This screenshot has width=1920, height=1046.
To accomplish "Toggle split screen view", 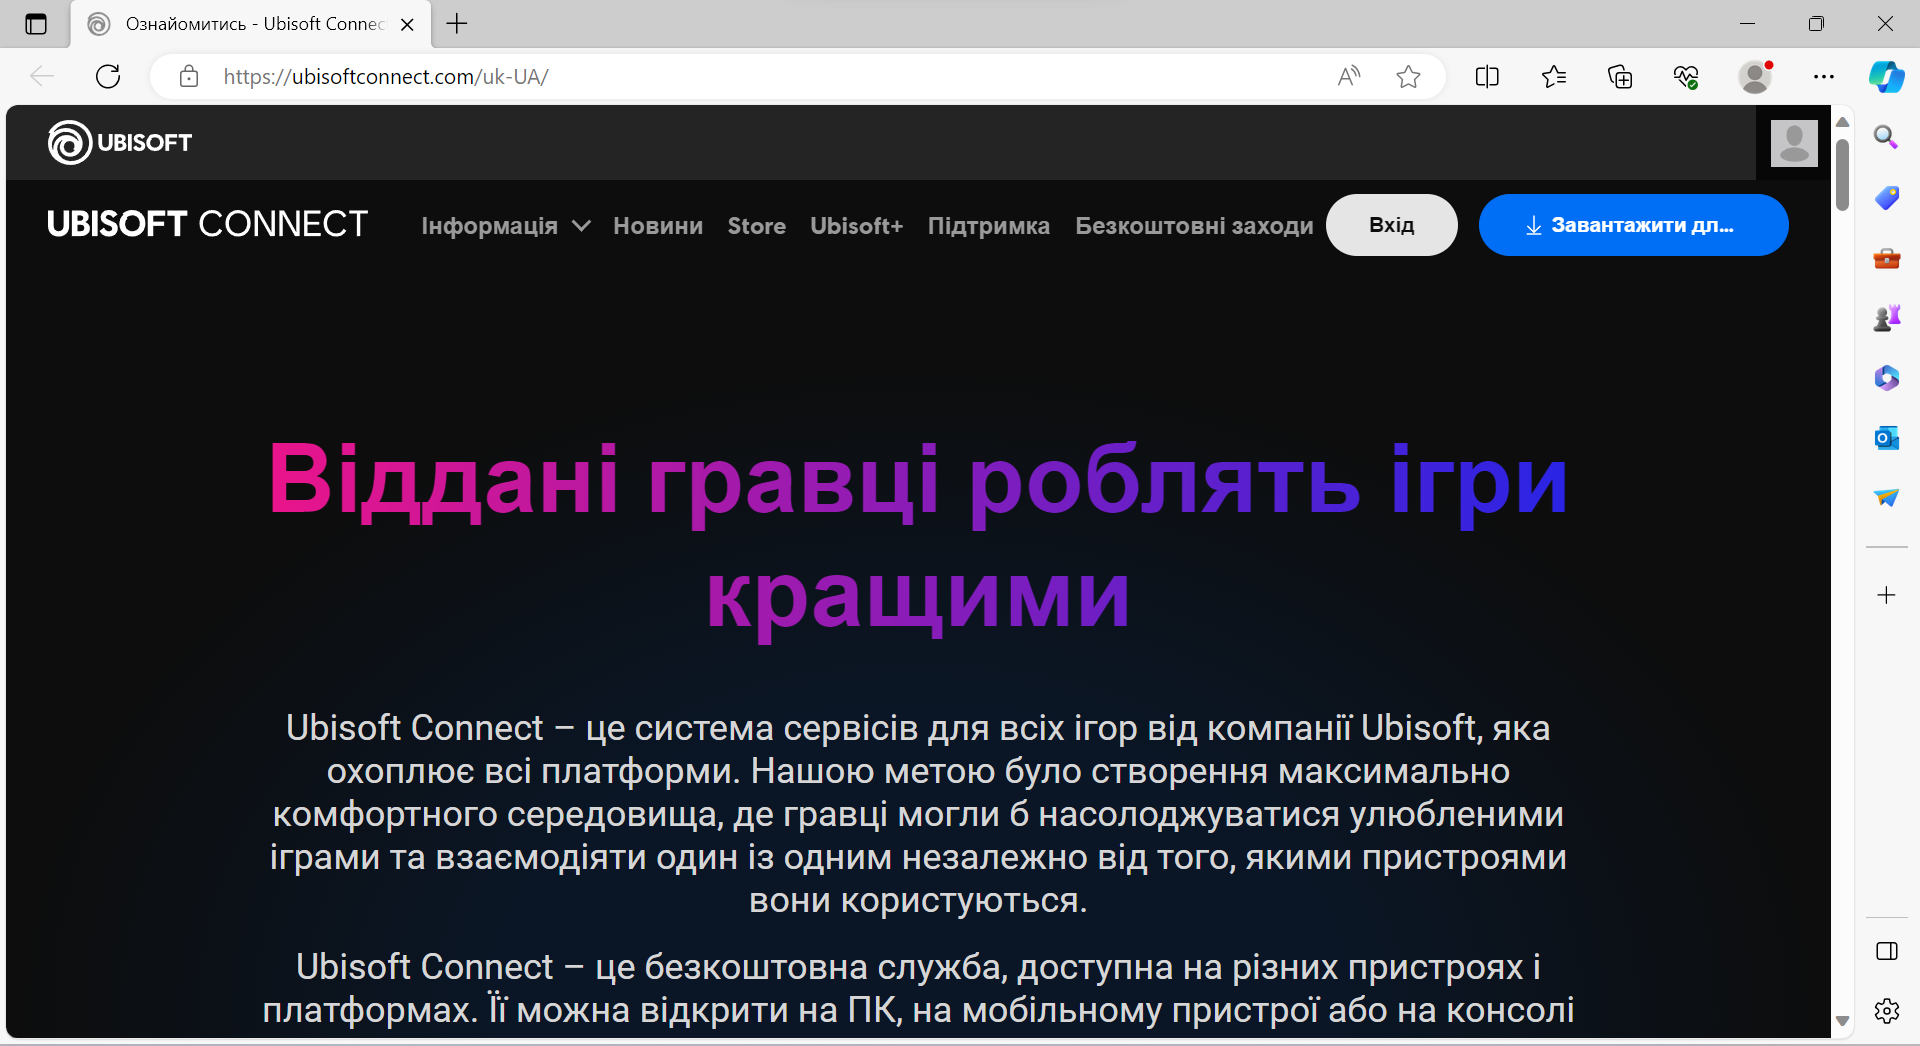I will click(x=1487, y=76).
